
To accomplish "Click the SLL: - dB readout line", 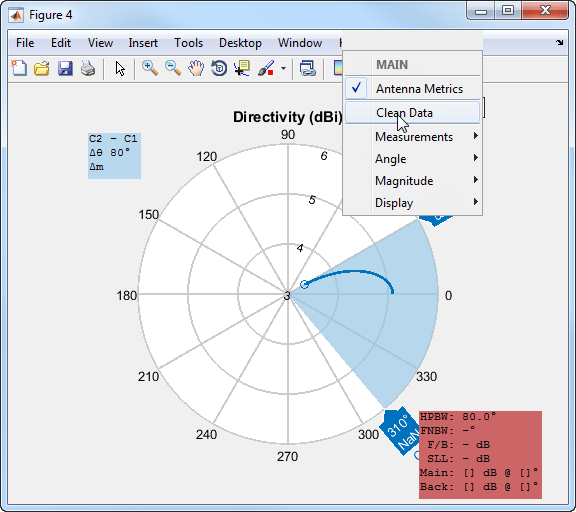I will click(x=458, y=459).
